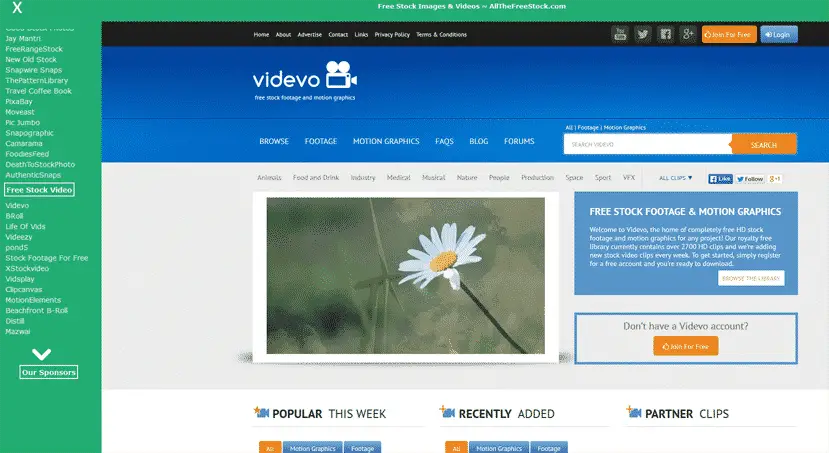Select Motion Graphics tab under Recently Added
Viewport: 829px width, 453px height.
(499, 448)
